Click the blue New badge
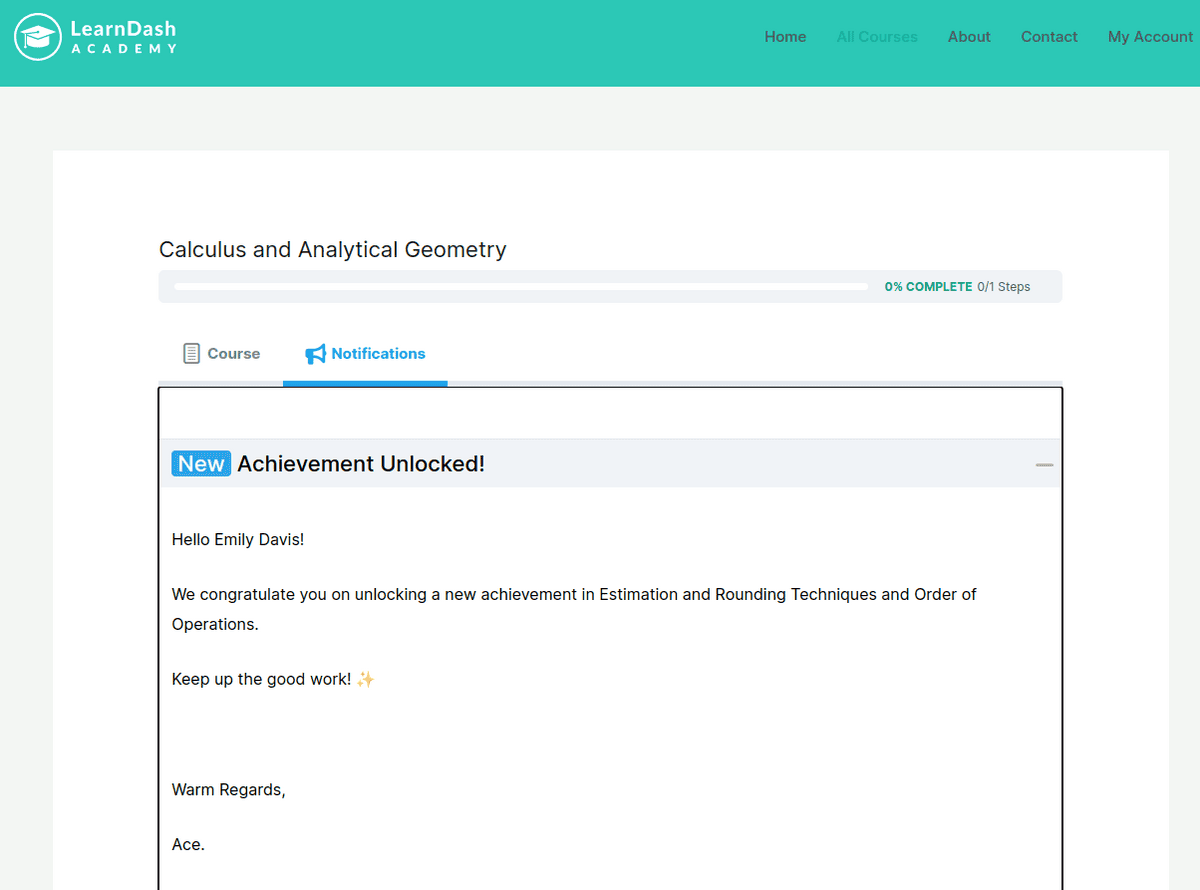This screenshot has height=890, width=1200. click(x=201, y=464)
